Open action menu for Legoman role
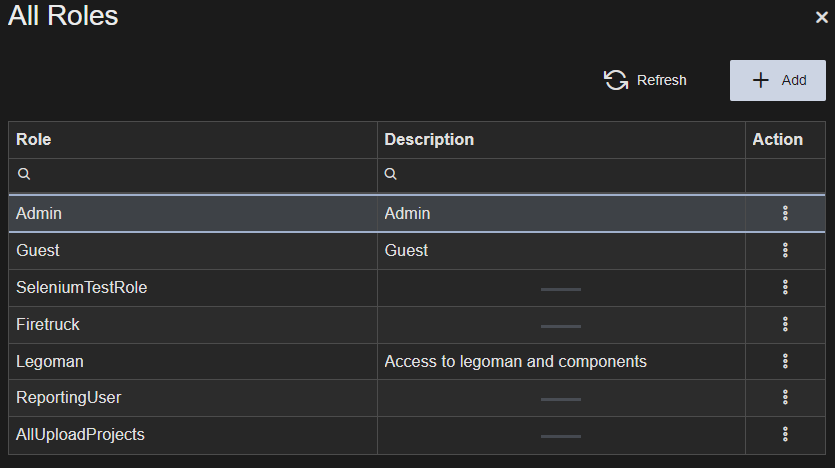 pyautogui.click(x=785, y=361)
